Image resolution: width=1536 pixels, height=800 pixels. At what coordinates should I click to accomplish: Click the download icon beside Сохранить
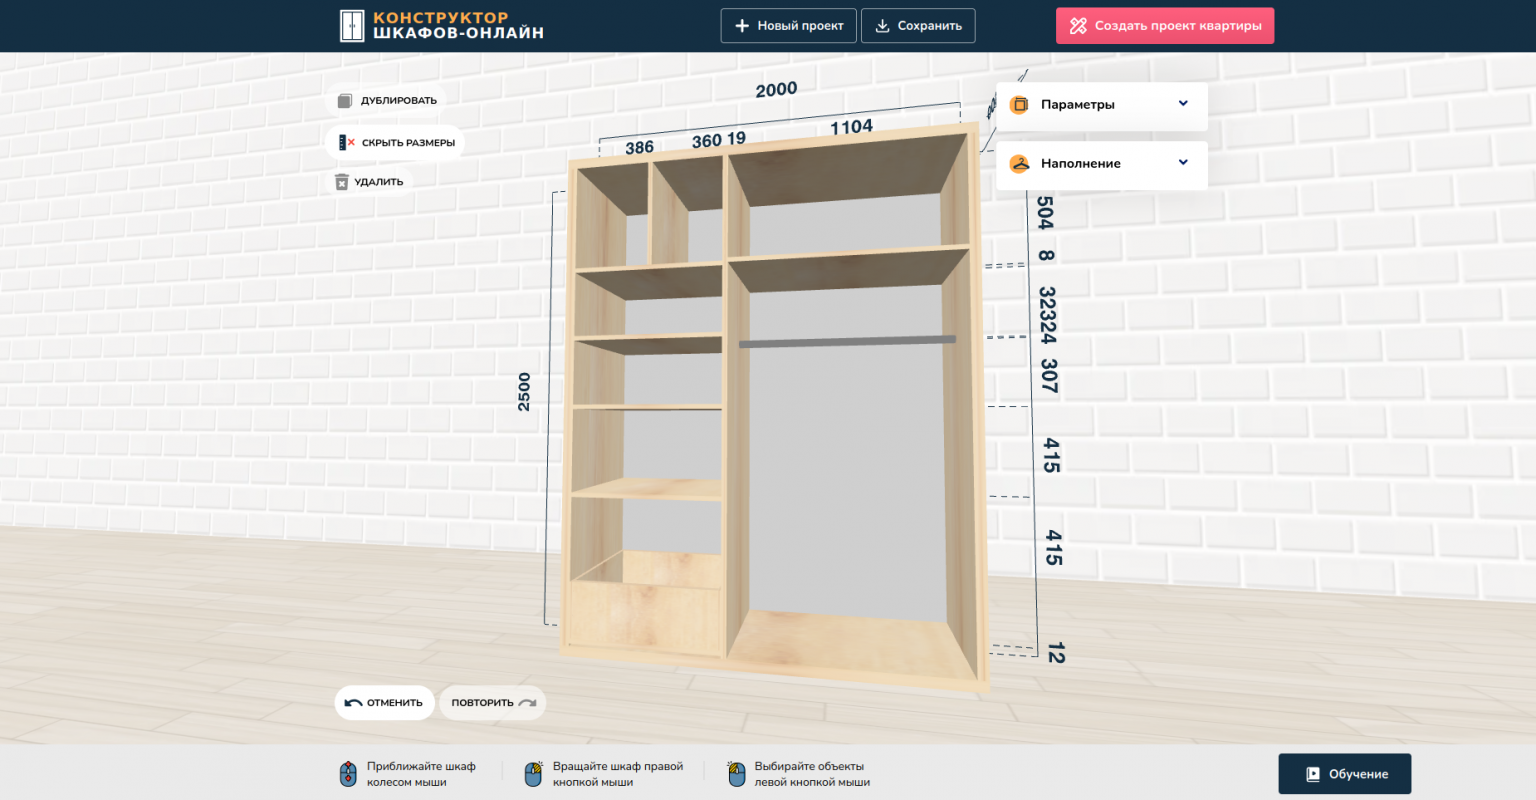882,26
